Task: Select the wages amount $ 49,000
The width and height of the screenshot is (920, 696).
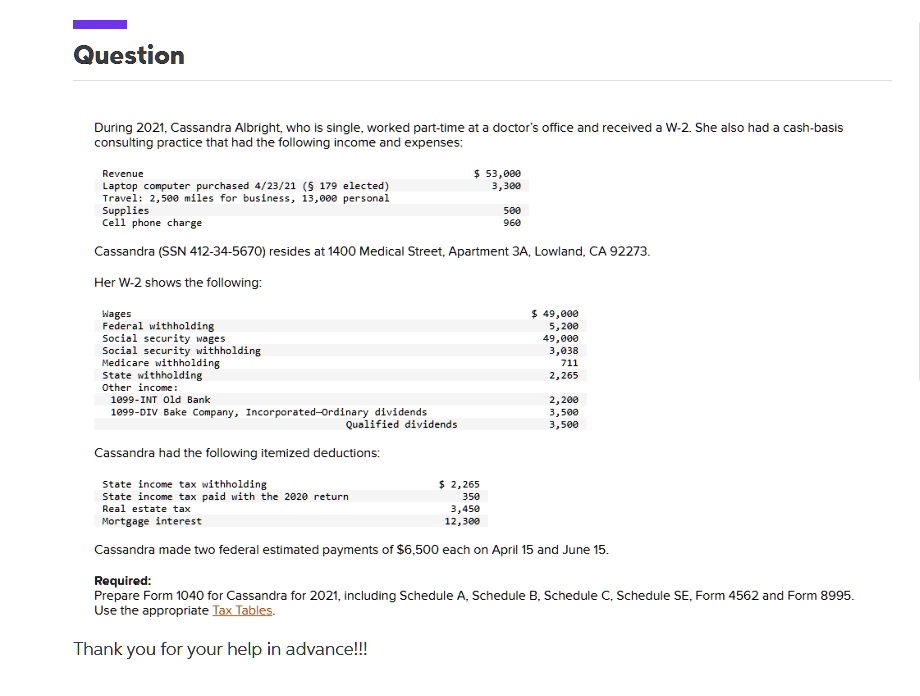Action: coord(554,314)
